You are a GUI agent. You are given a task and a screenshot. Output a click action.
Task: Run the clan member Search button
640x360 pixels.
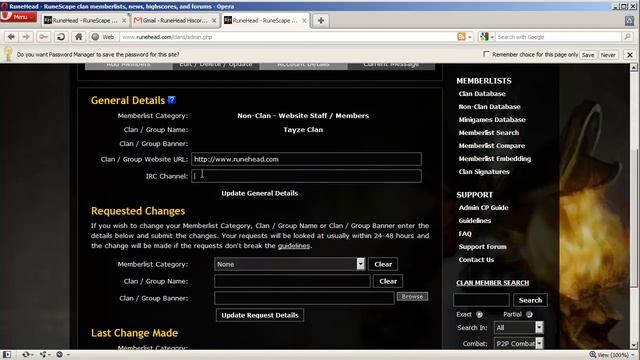pos(530,300)
